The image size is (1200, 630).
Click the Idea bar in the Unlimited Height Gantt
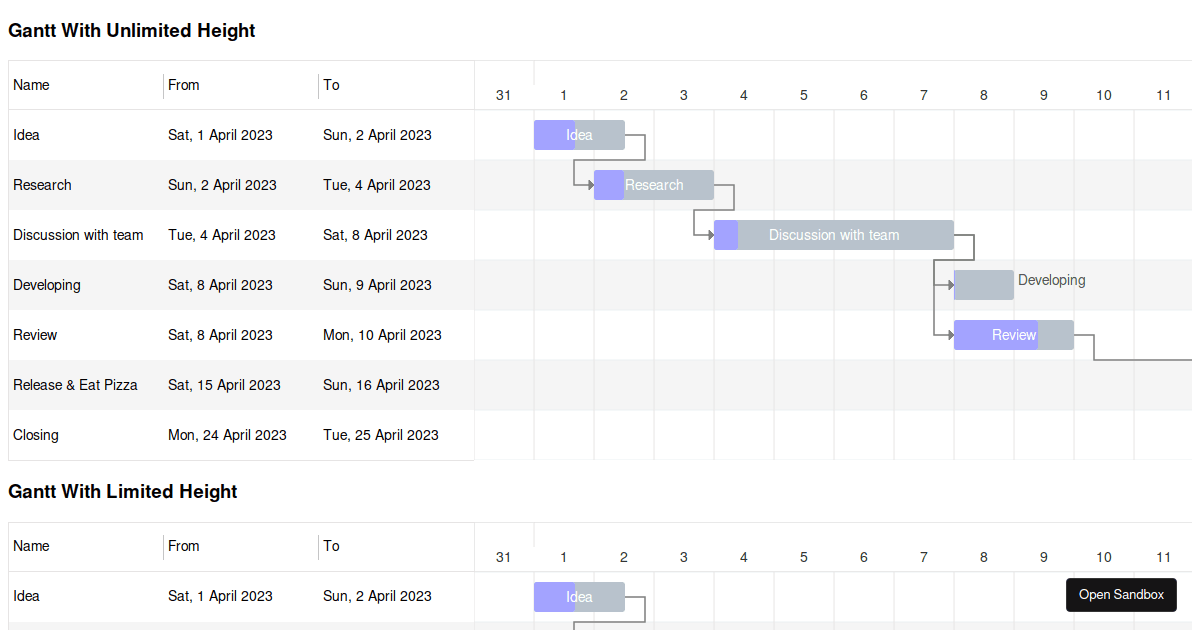(x=579, y=135)
